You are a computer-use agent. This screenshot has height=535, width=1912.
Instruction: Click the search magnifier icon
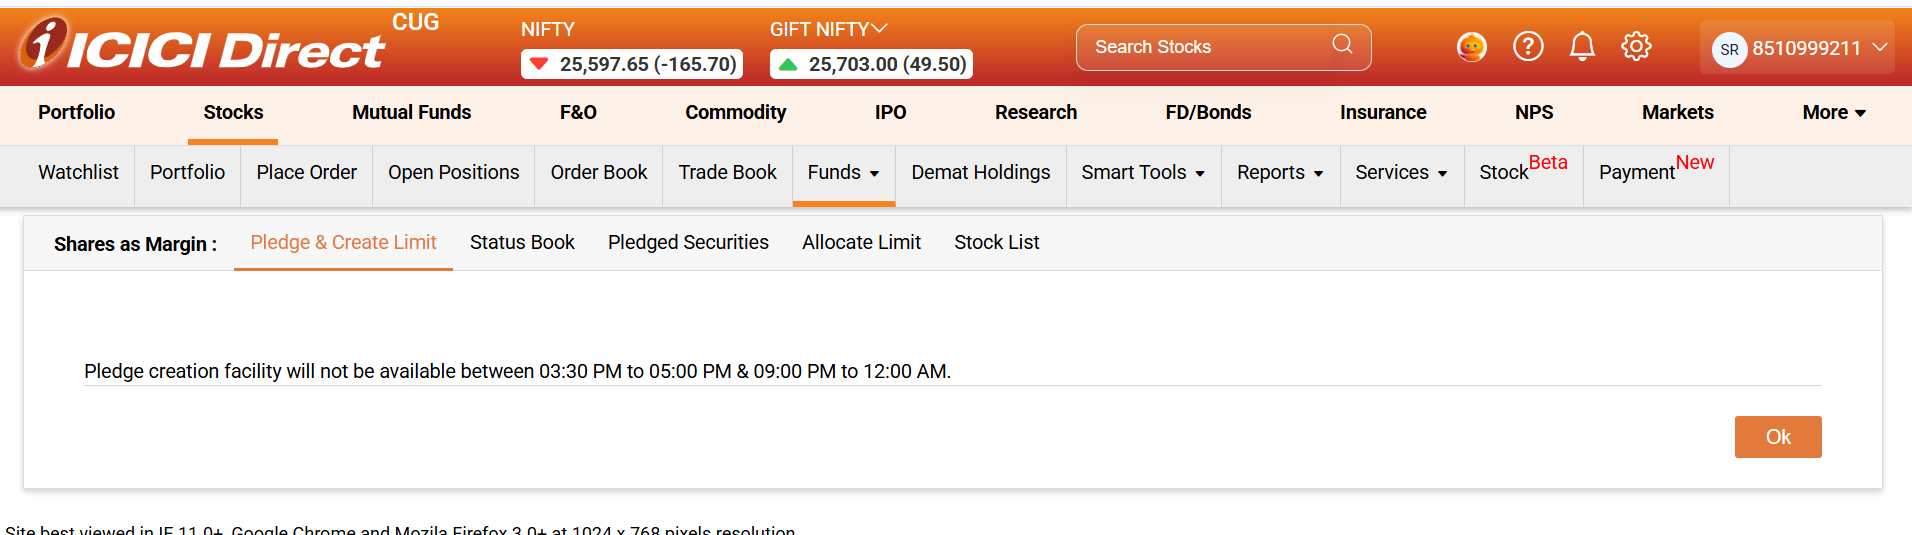click(x=1342, y=45)
